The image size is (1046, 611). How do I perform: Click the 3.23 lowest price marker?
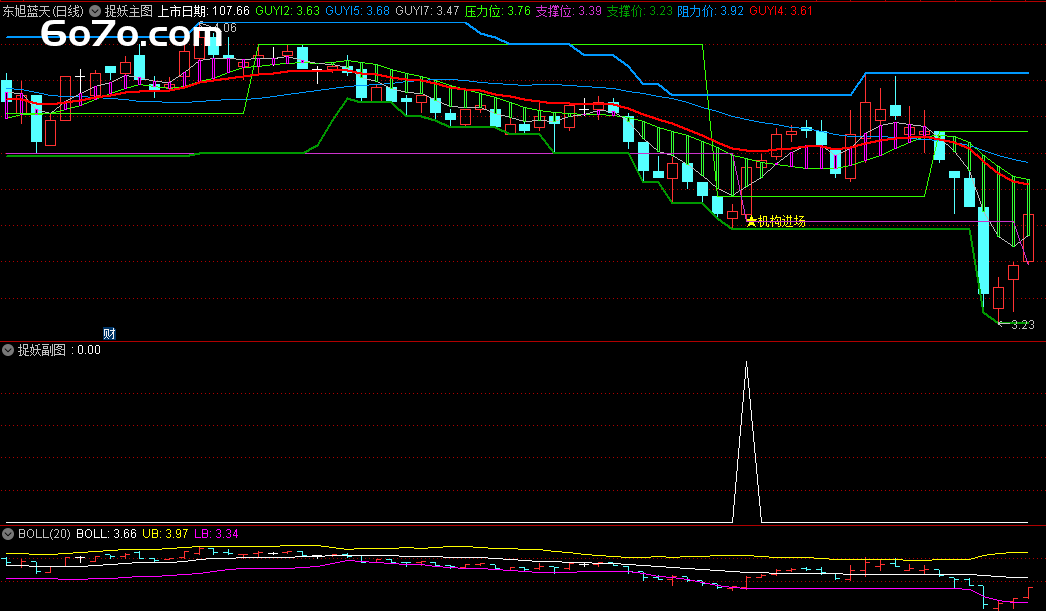click(1022, 325)
